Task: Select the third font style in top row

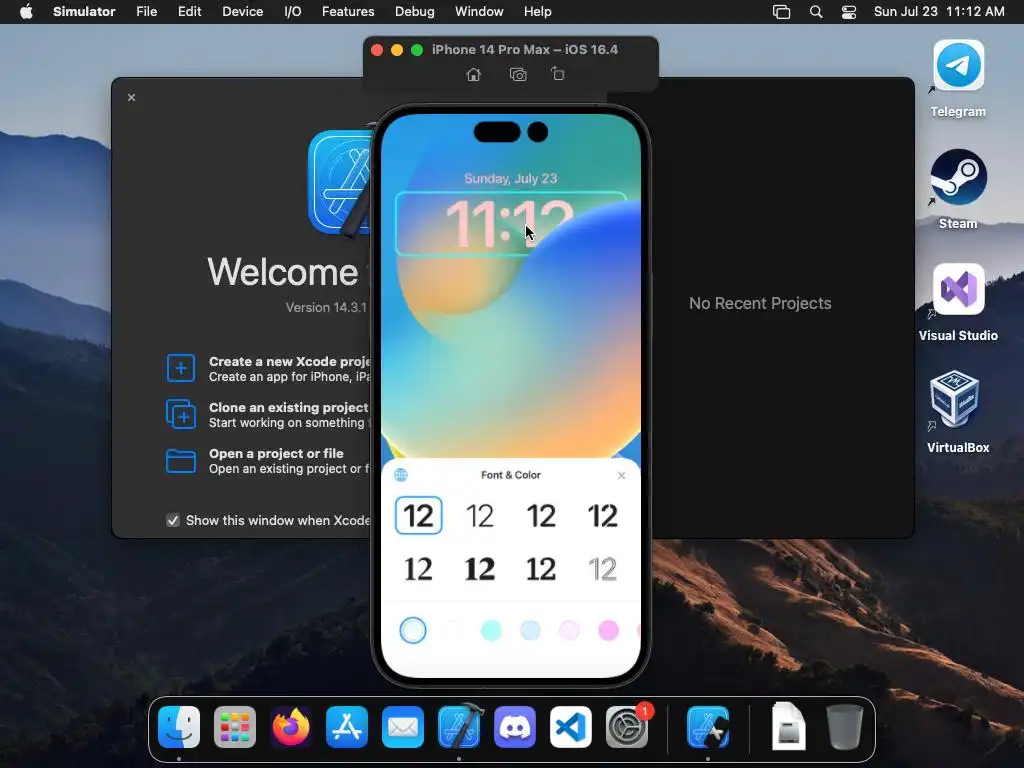Action: tap(541, 516)
